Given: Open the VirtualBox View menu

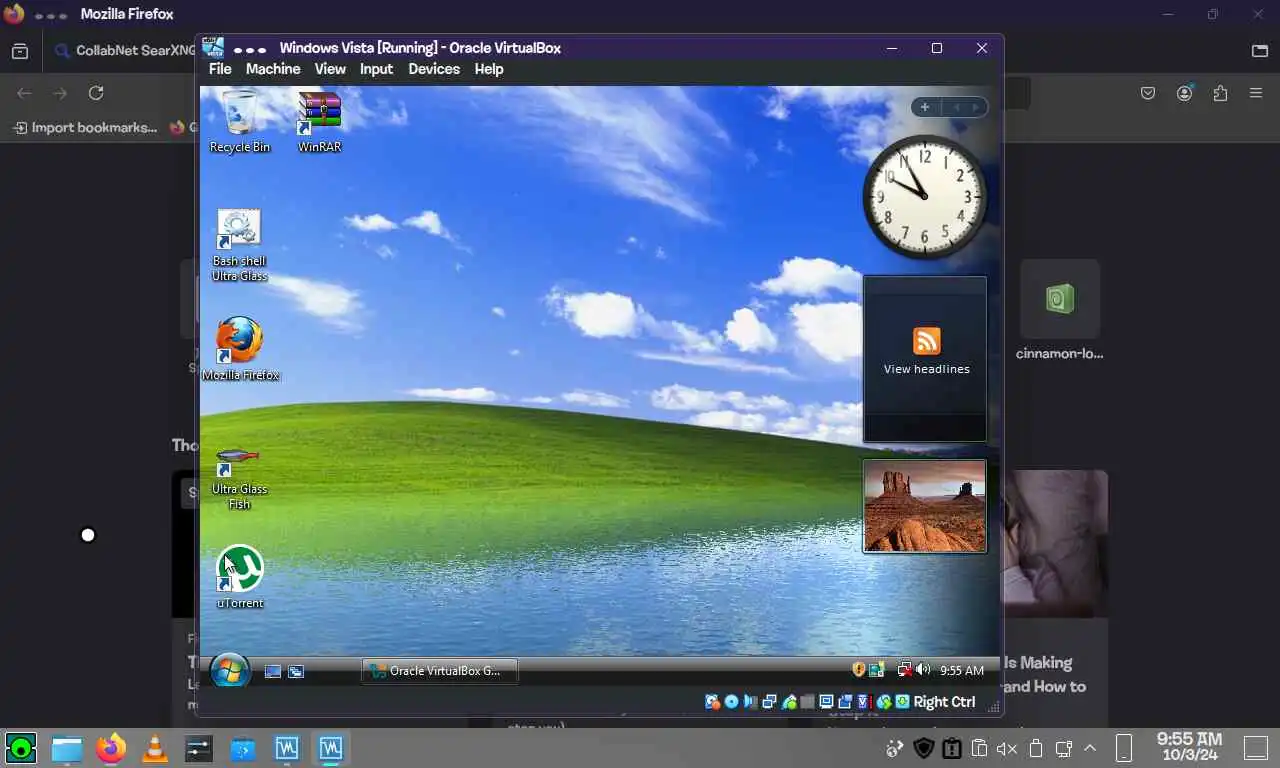Looking at the screenshot, I should 330,69.
